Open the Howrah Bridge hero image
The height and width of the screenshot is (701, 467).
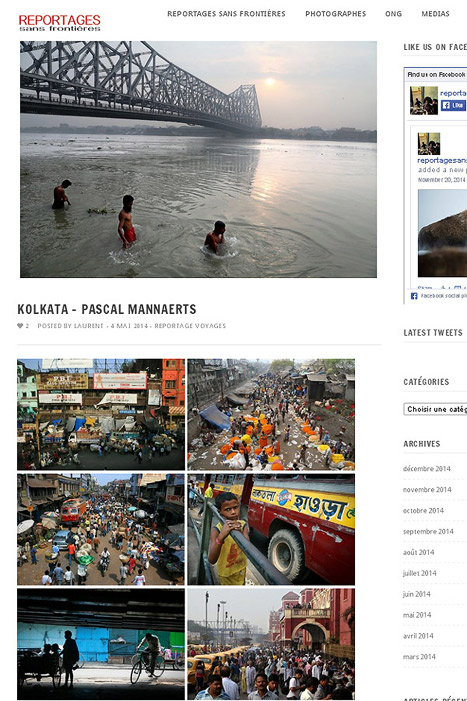point(198,159)
